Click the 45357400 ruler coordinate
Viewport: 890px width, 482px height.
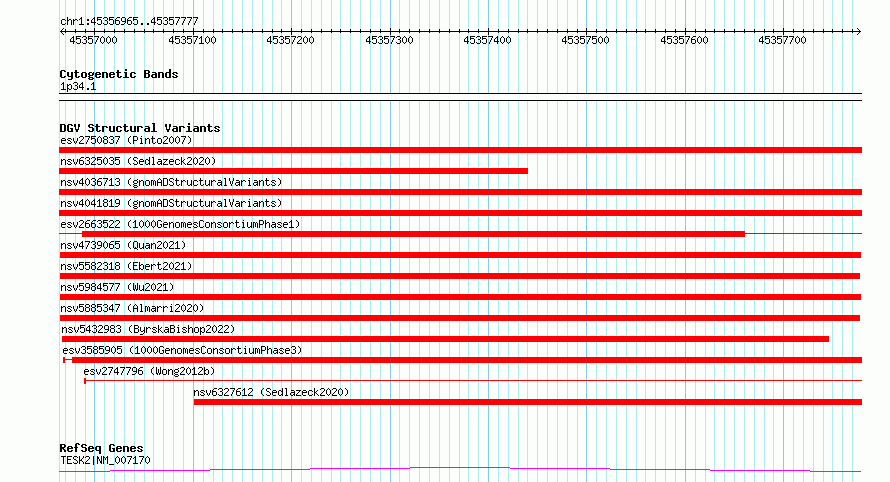488,40
